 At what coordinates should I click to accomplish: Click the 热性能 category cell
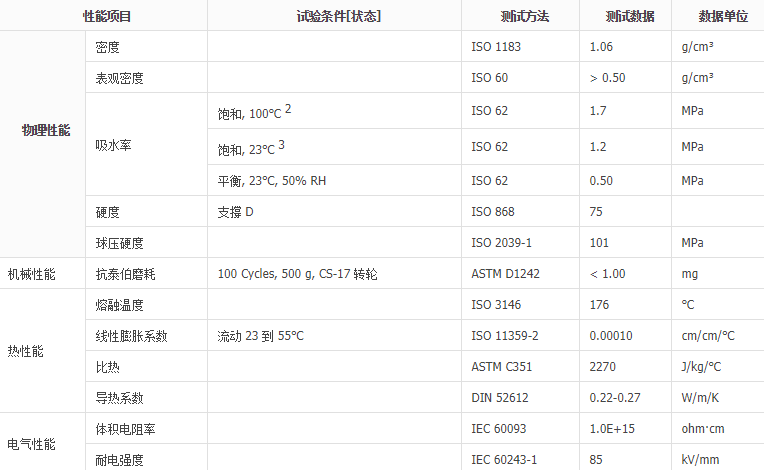pos(25,351)
